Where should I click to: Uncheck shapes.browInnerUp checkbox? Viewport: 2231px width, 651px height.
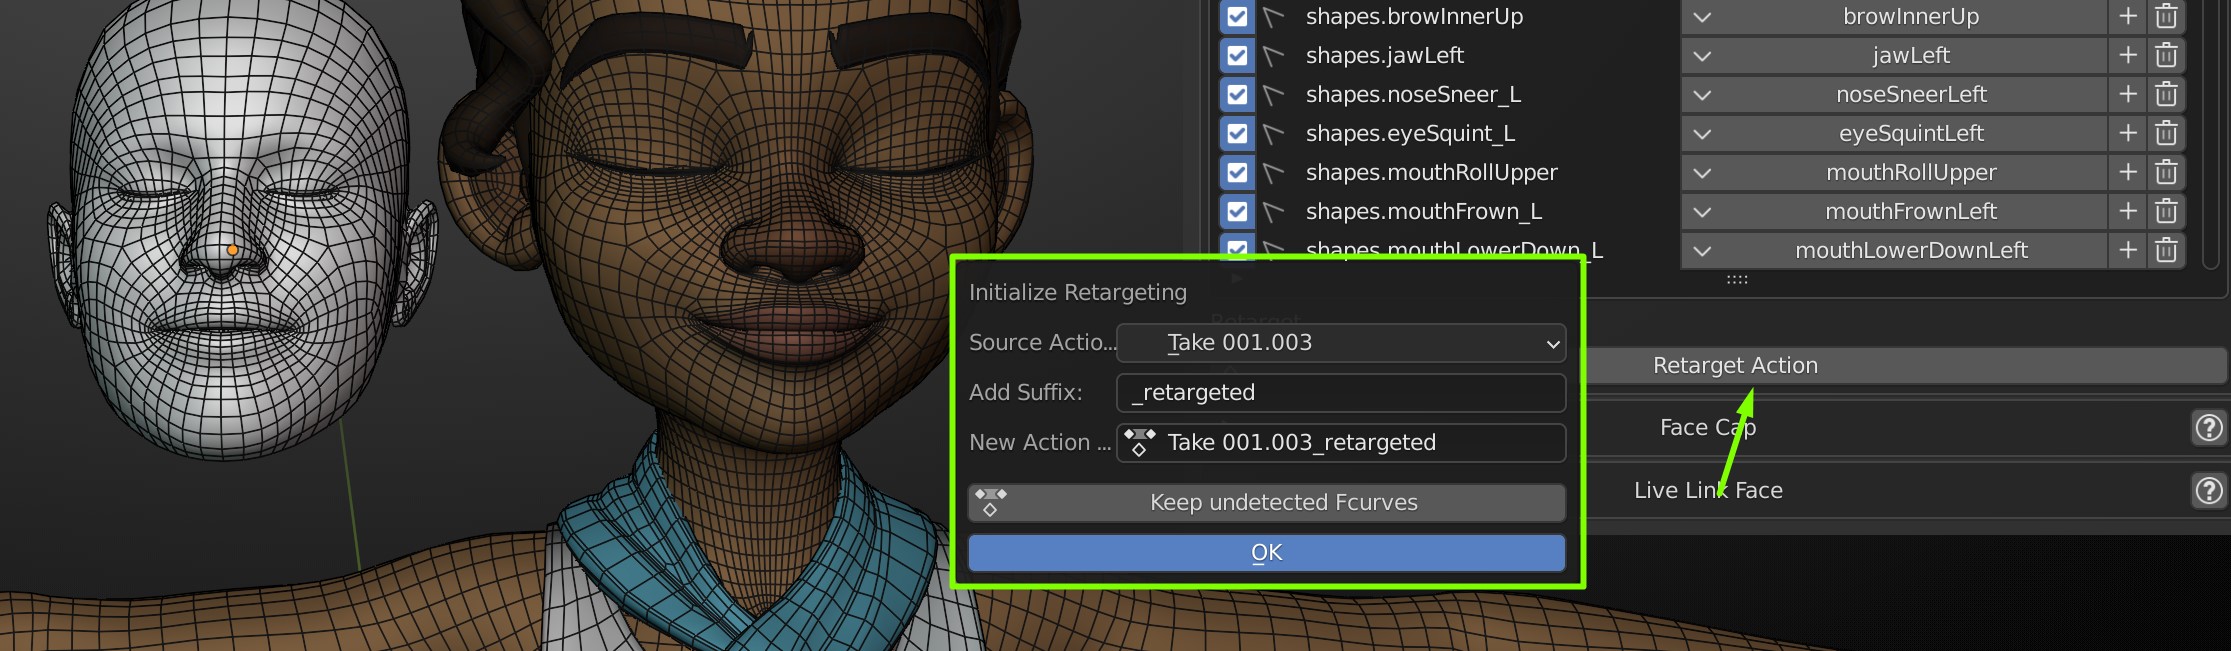click(x=1237, y=16)
